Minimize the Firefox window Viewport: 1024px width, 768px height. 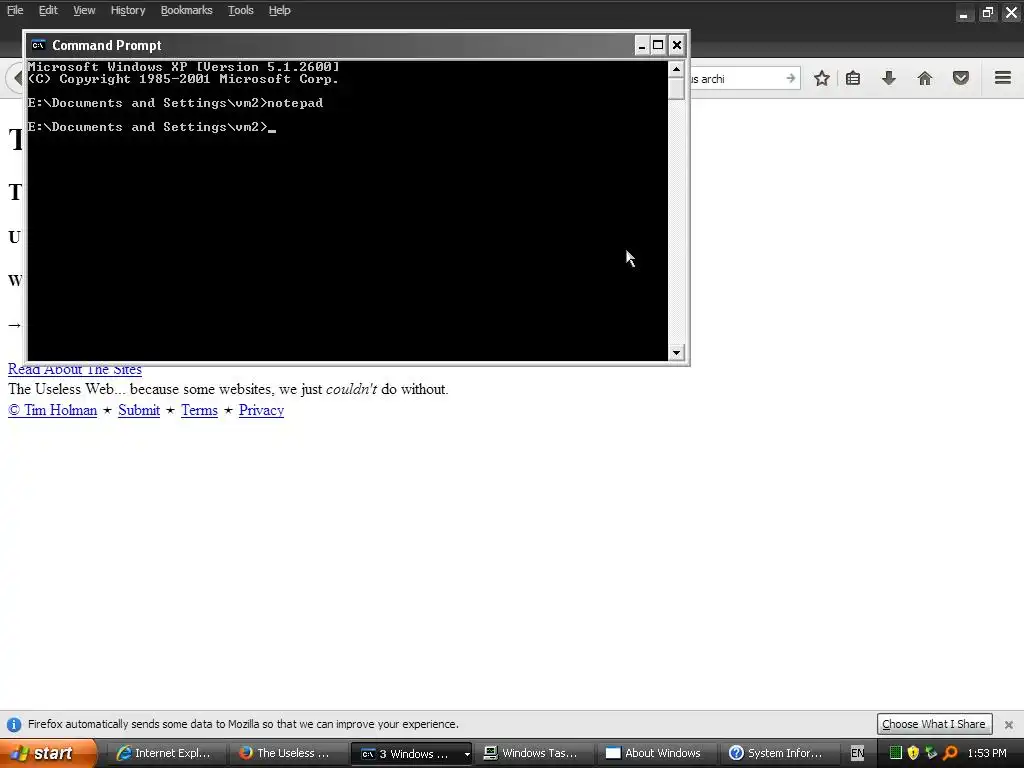pyautogui.click(x=963, y=12)
